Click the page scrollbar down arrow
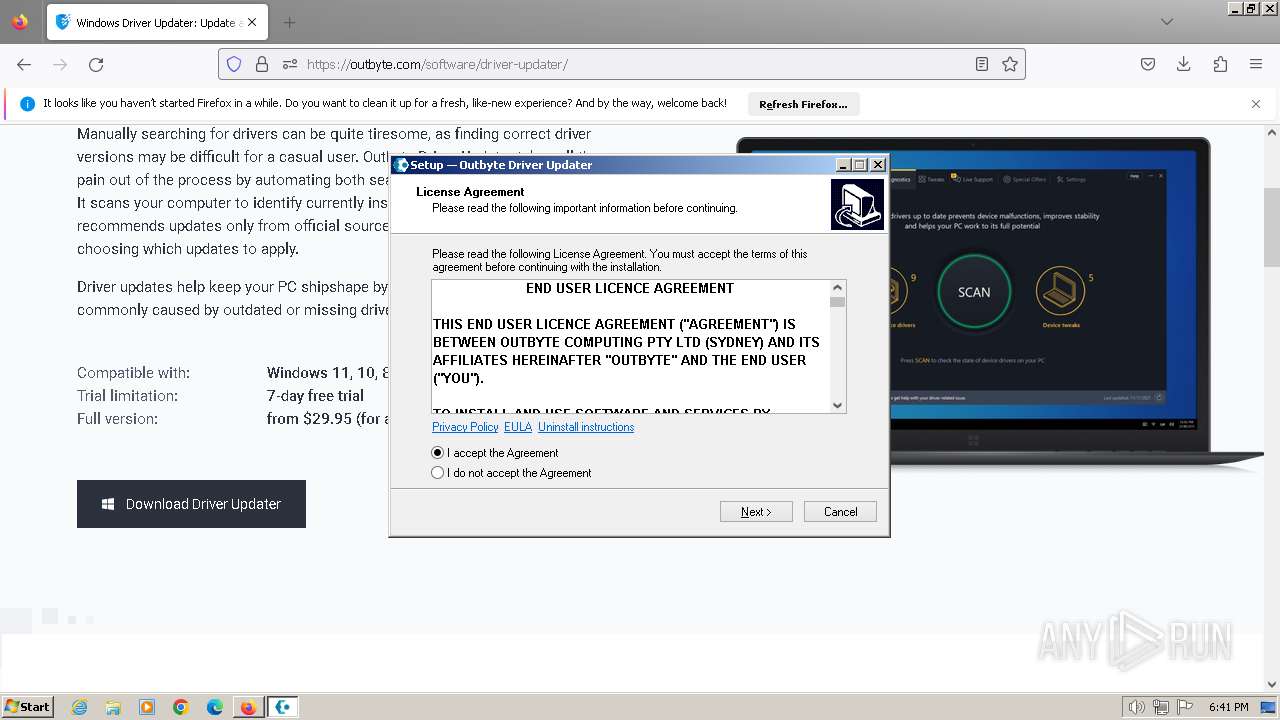 [x=1272, y=684]
